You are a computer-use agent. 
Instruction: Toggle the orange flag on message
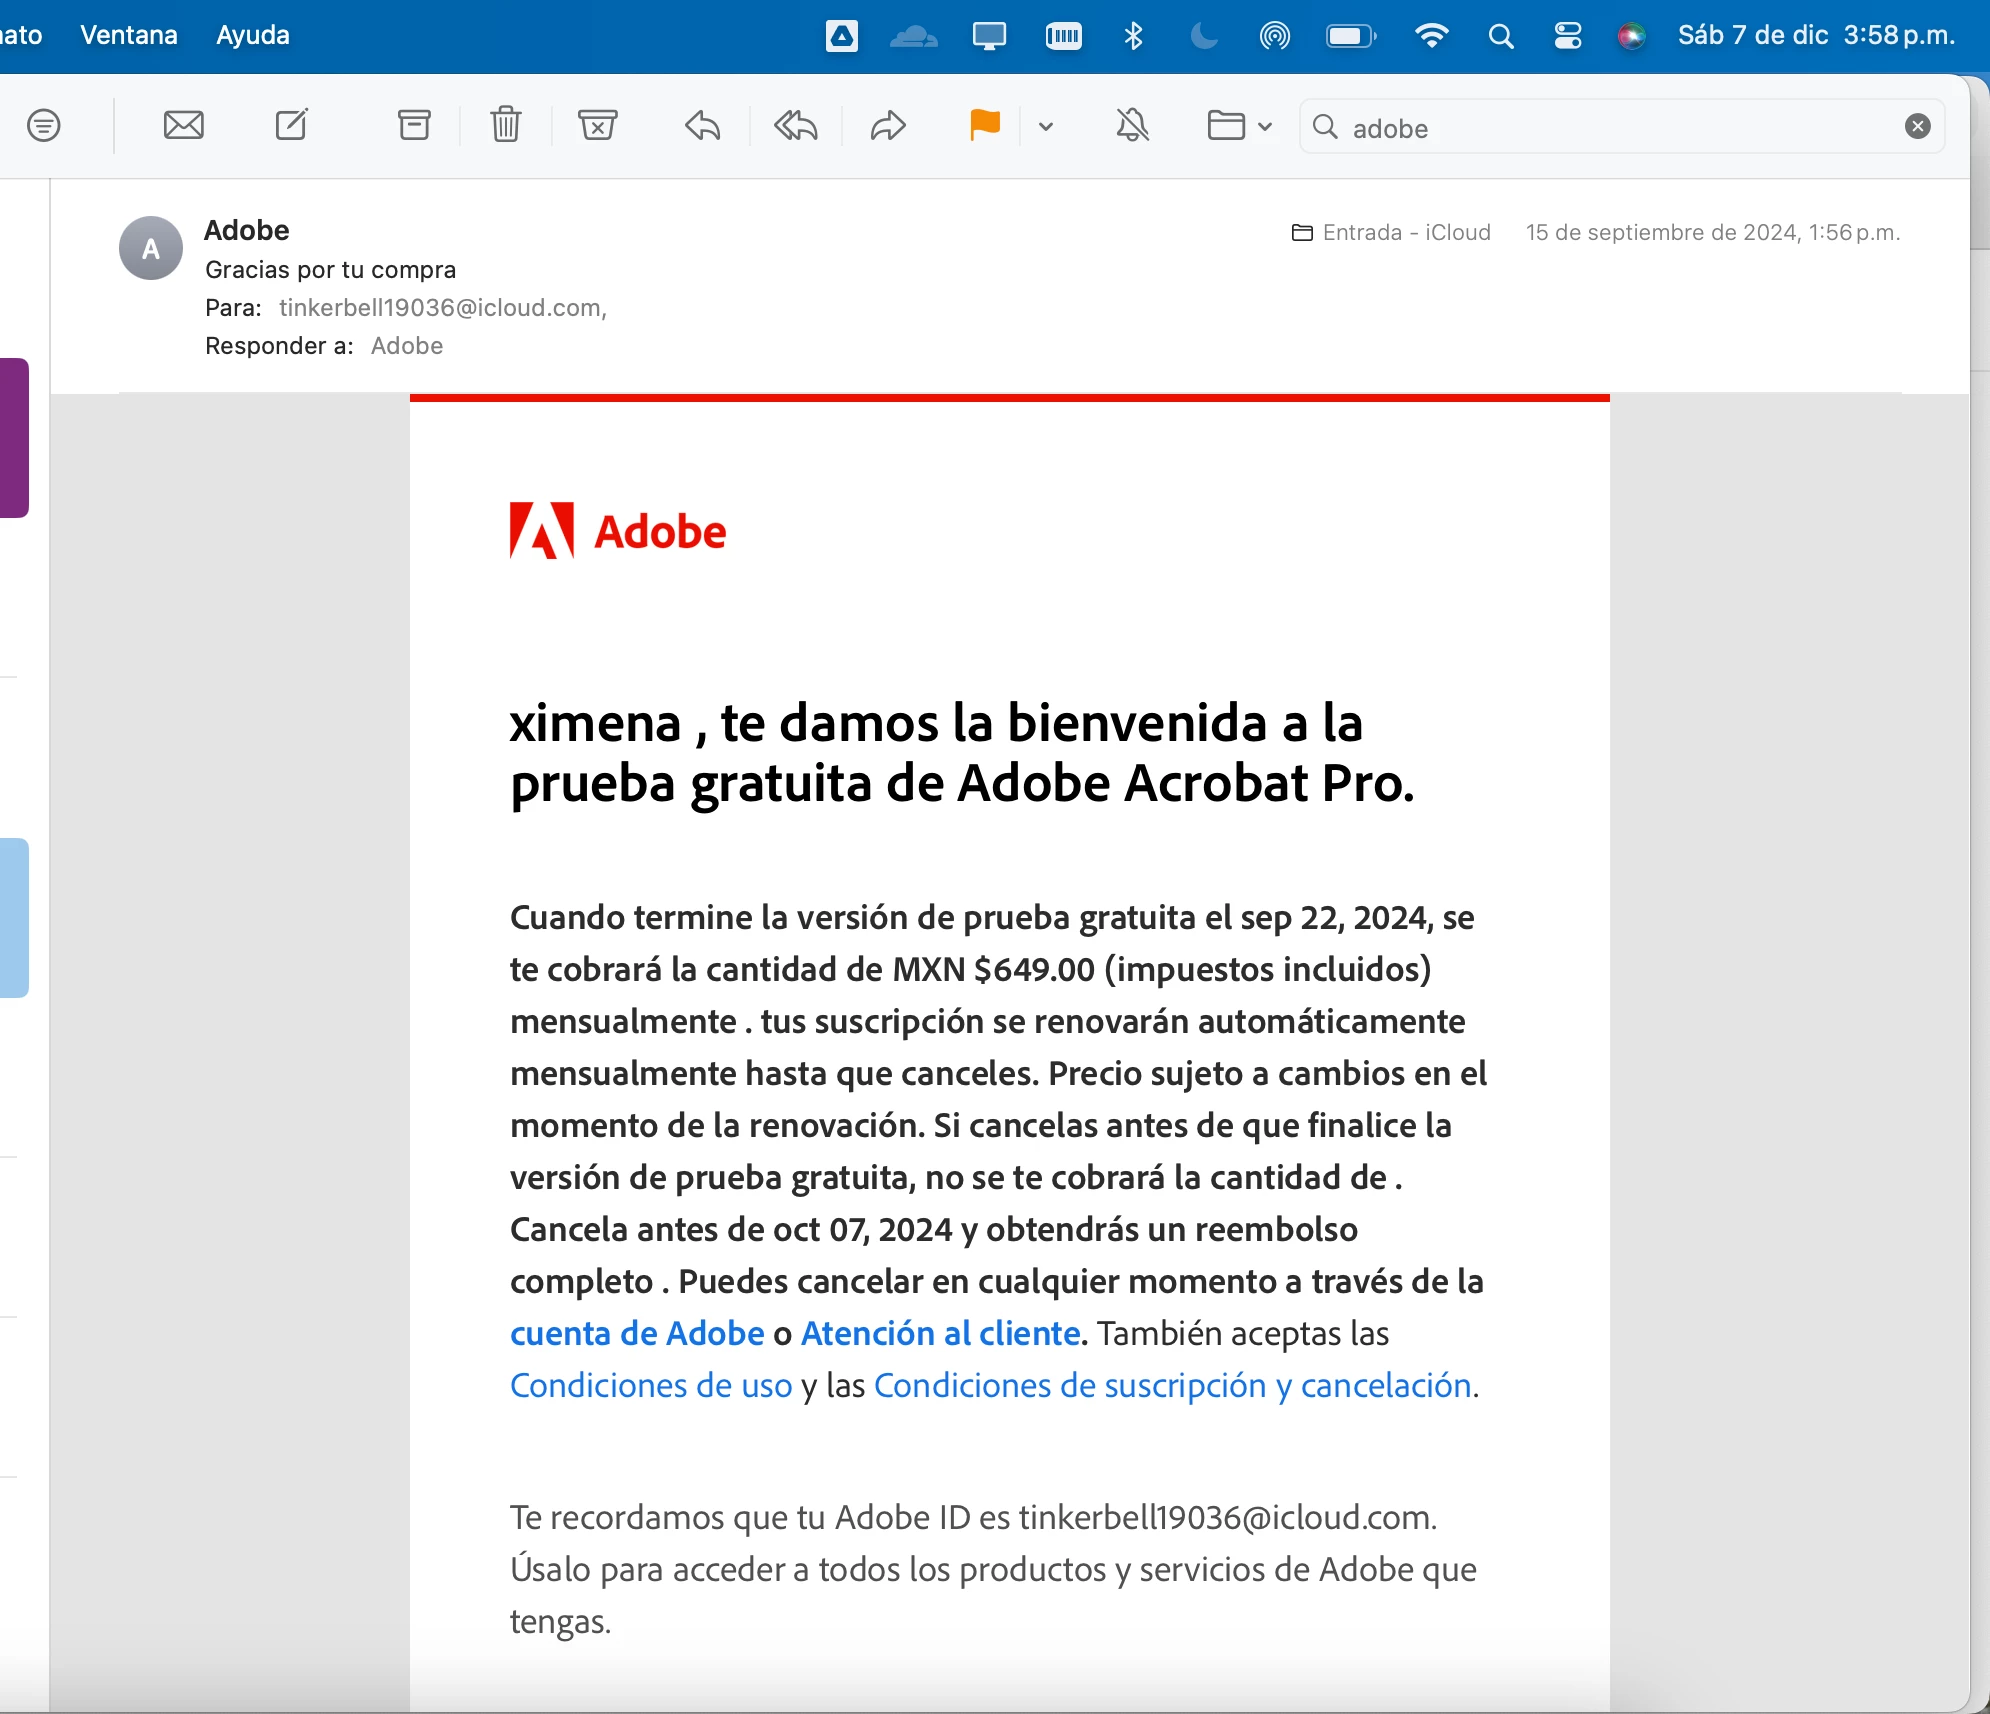point(985,126)
